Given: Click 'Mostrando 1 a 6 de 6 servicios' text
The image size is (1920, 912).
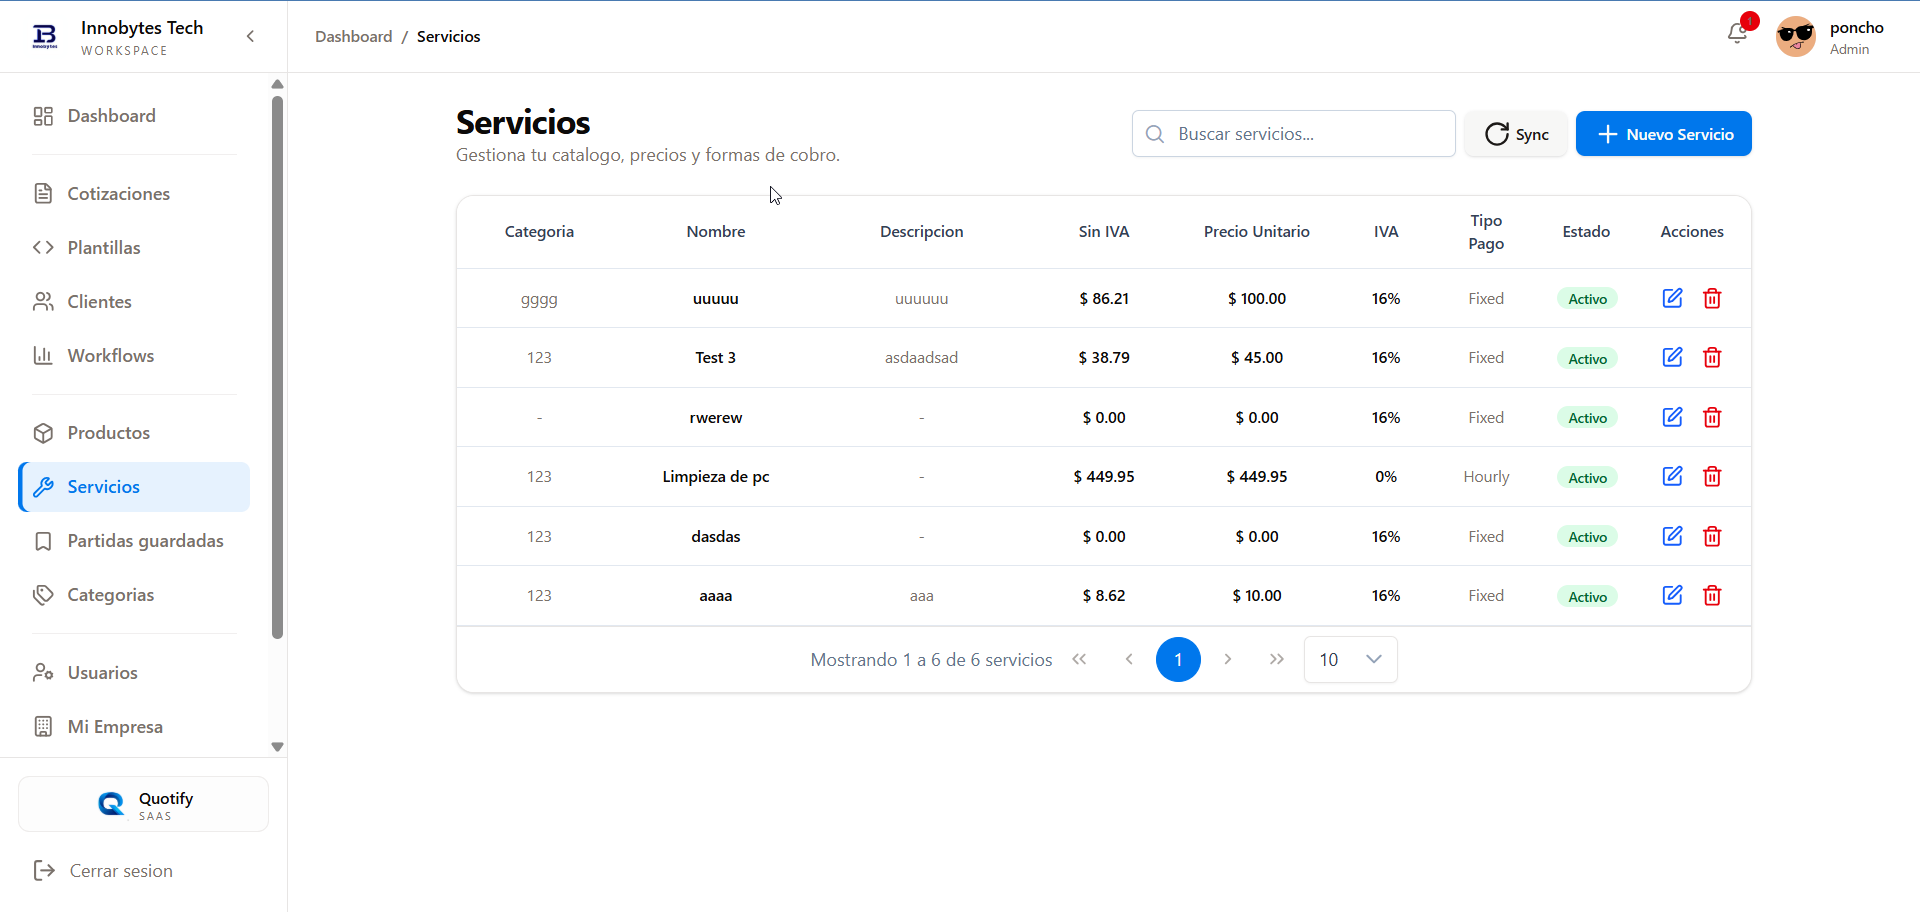Looking at the screenshot, I should [x=931, y=660].
